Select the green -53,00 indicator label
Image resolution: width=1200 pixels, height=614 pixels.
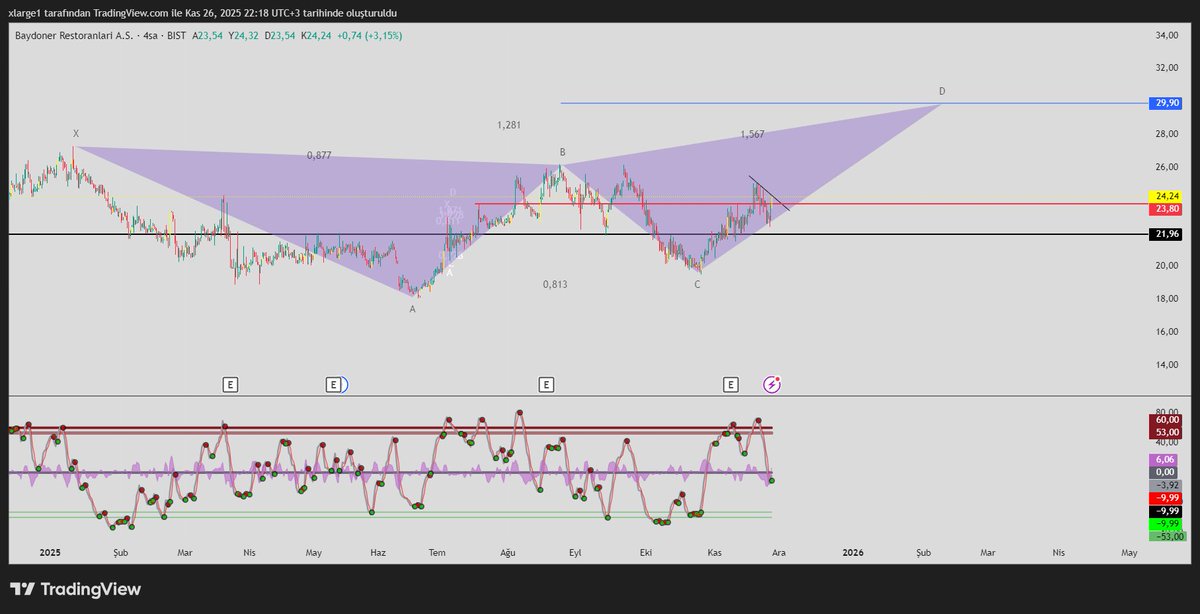coord(1167,536)
